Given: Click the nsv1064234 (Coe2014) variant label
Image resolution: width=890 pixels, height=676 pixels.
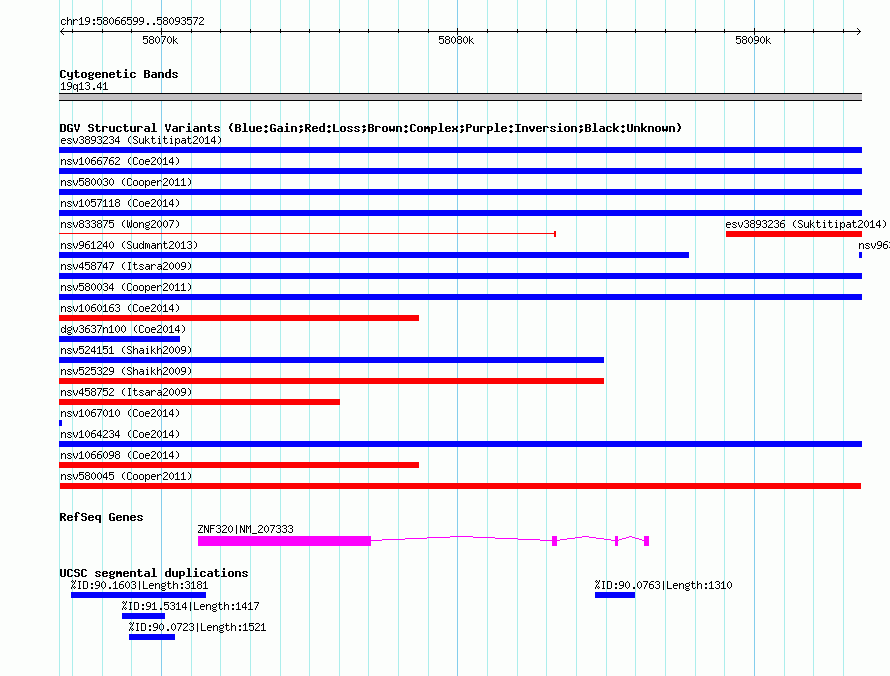Looking at the screenshot, I should pos(120,434).
